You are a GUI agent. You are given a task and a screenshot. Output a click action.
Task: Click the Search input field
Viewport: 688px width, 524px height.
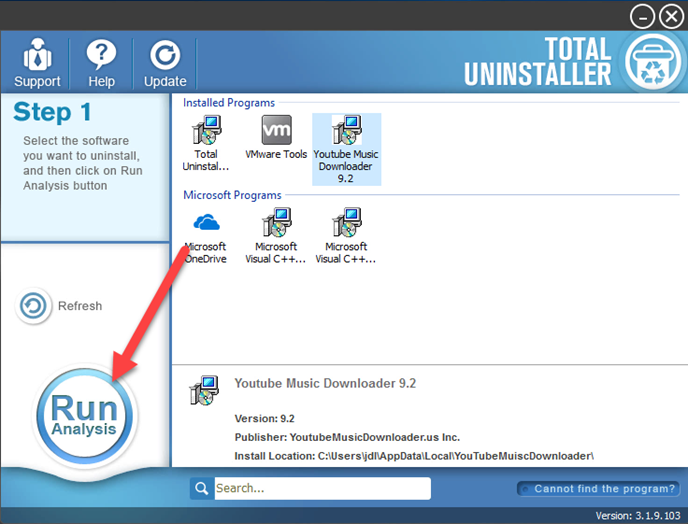322,488
